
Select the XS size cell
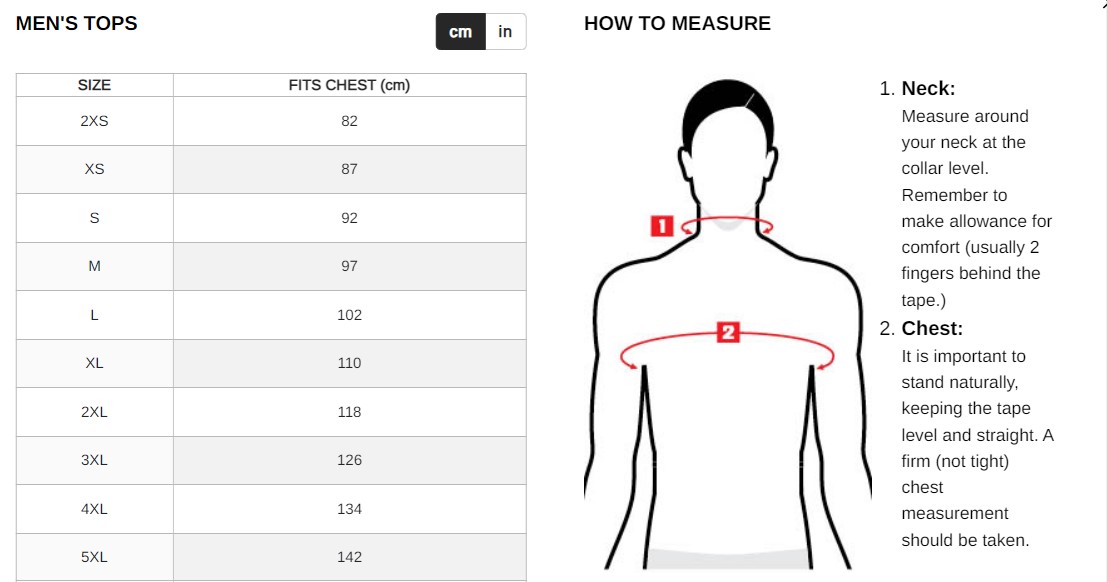pyautogui.click(x=95, y=170)
